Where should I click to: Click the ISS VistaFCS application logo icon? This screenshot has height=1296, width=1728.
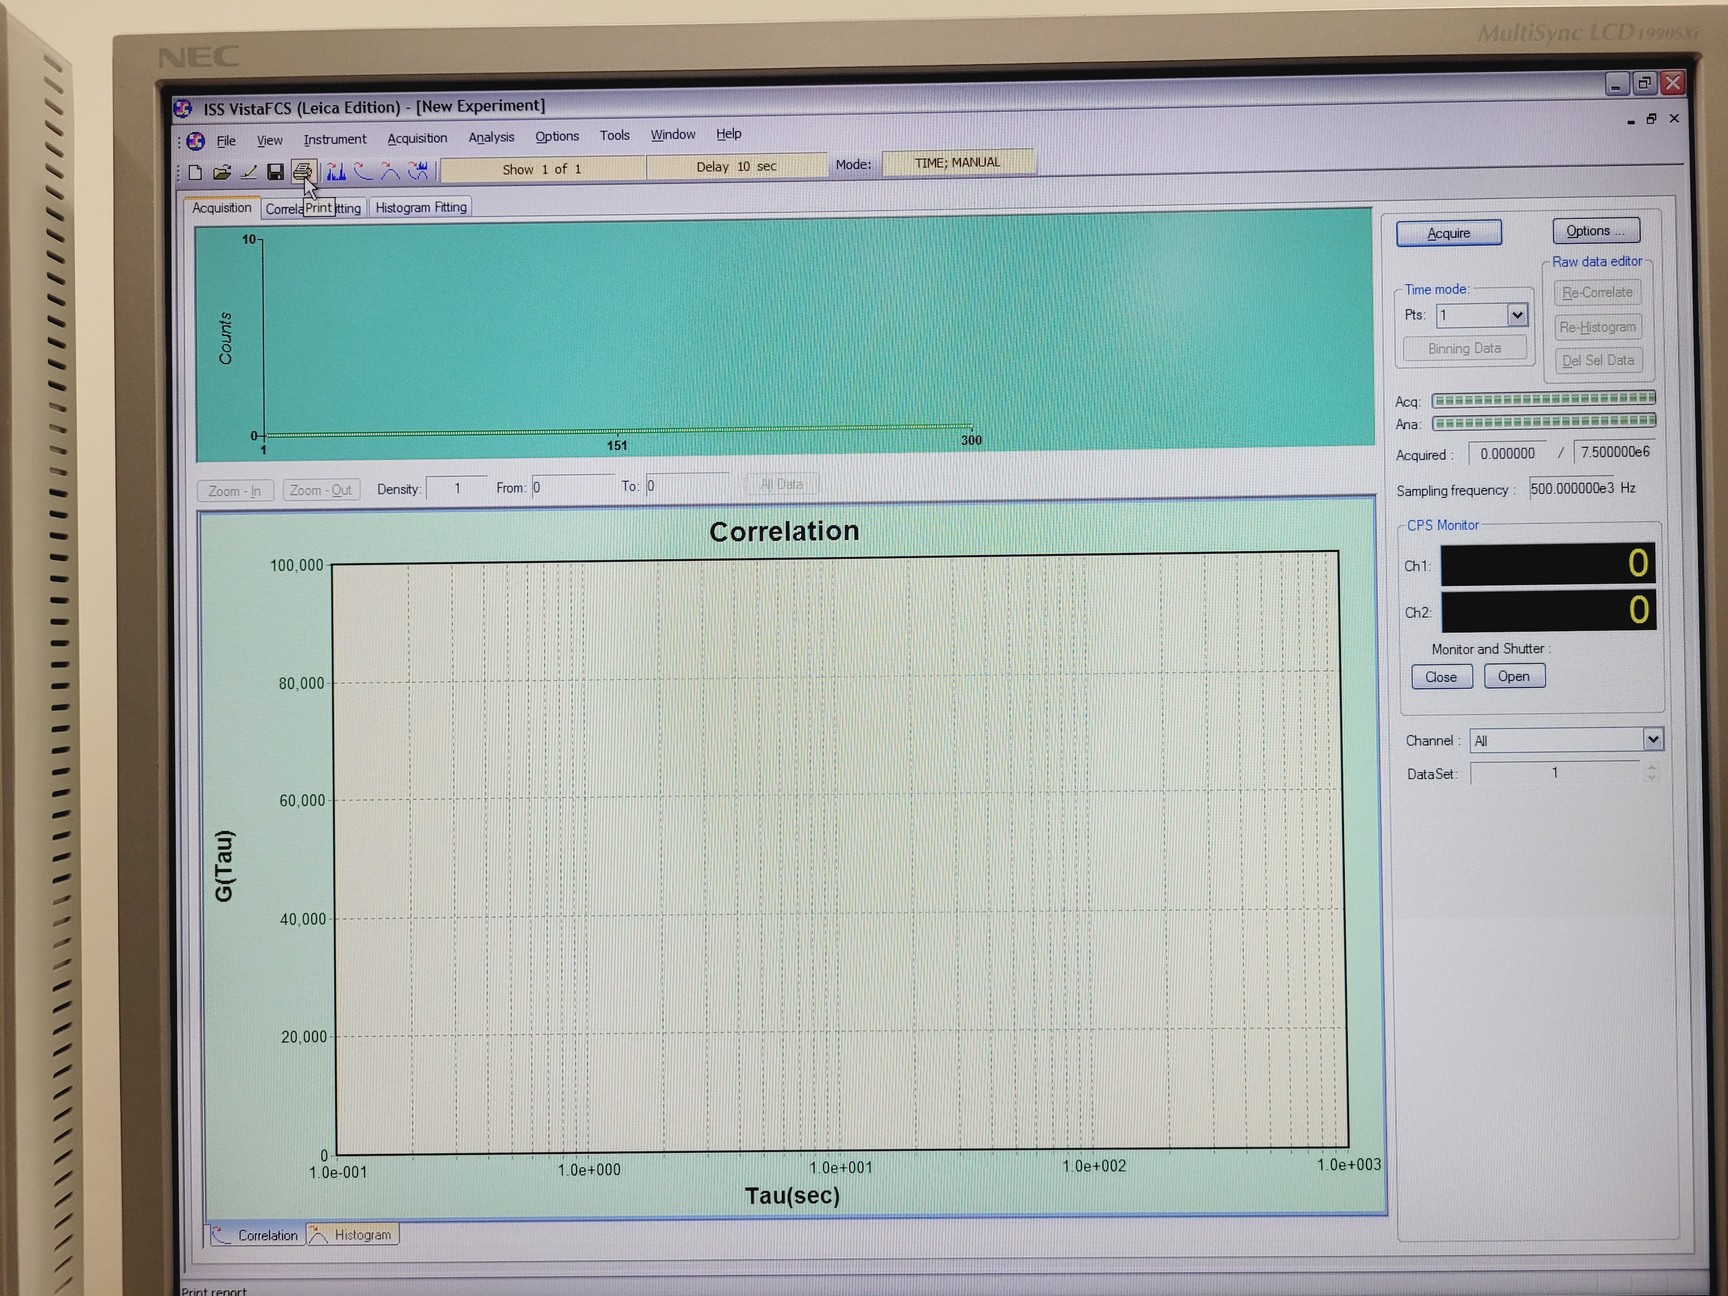[183, 108]
